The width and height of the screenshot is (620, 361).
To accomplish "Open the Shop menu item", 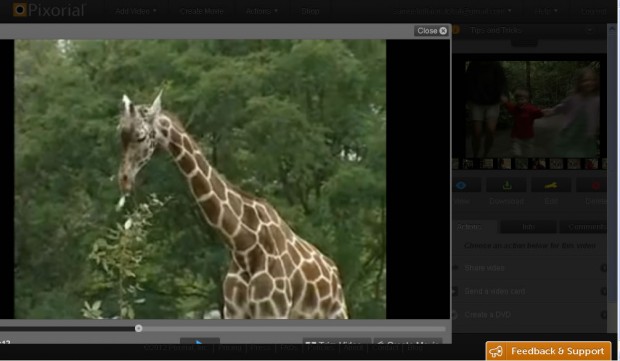I will tap(310, 11).
